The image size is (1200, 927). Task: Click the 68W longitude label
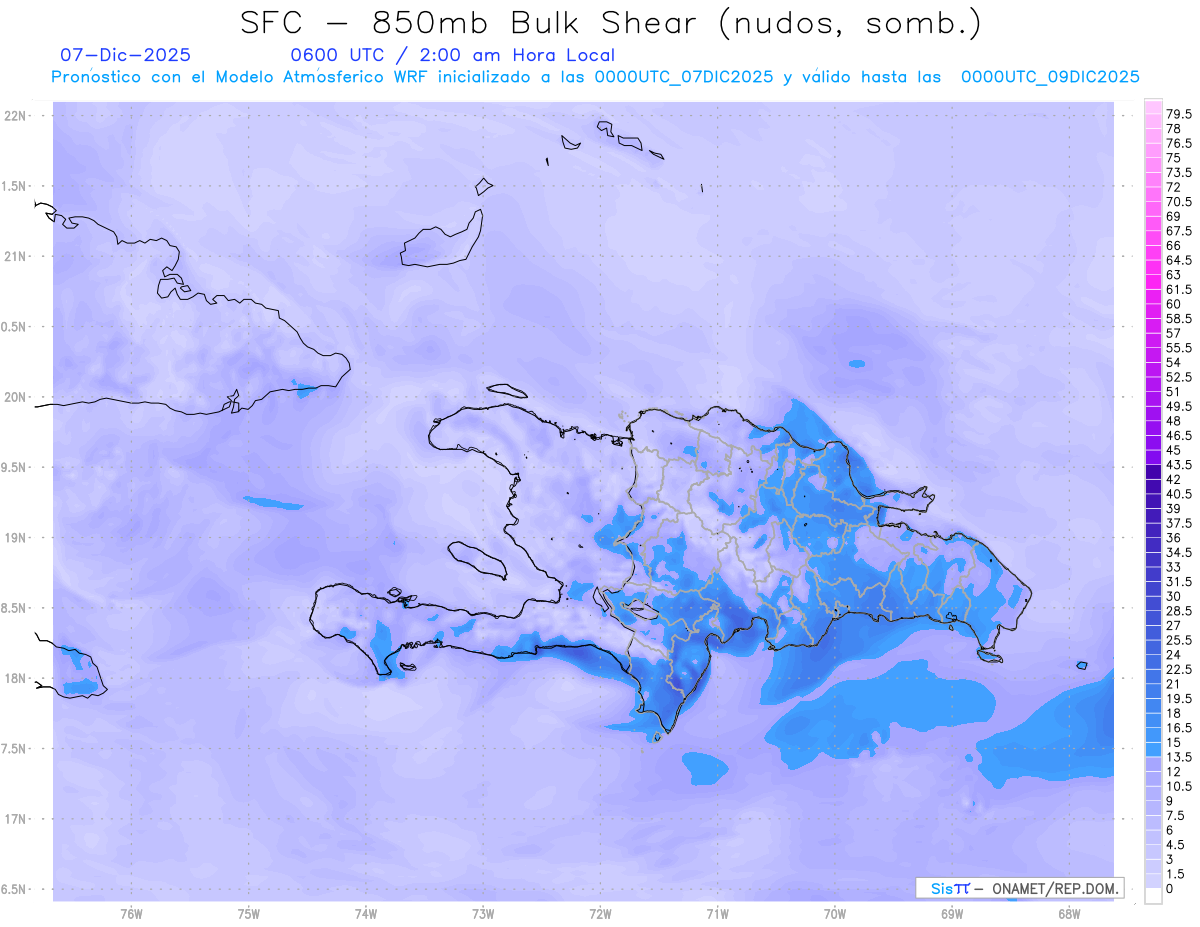[x=1069, y=913]
